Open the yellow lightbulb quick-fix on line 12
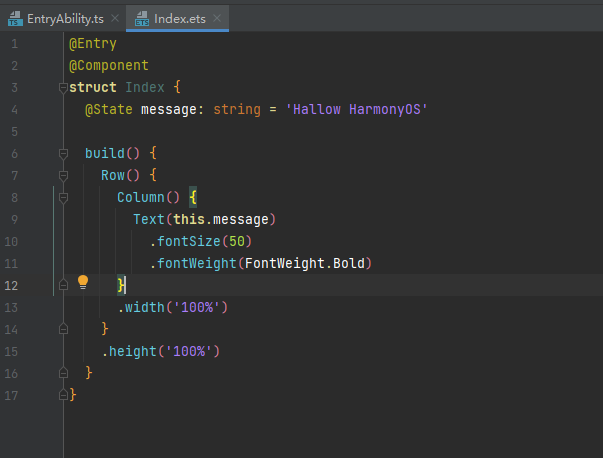 click(x=83, y=283)
